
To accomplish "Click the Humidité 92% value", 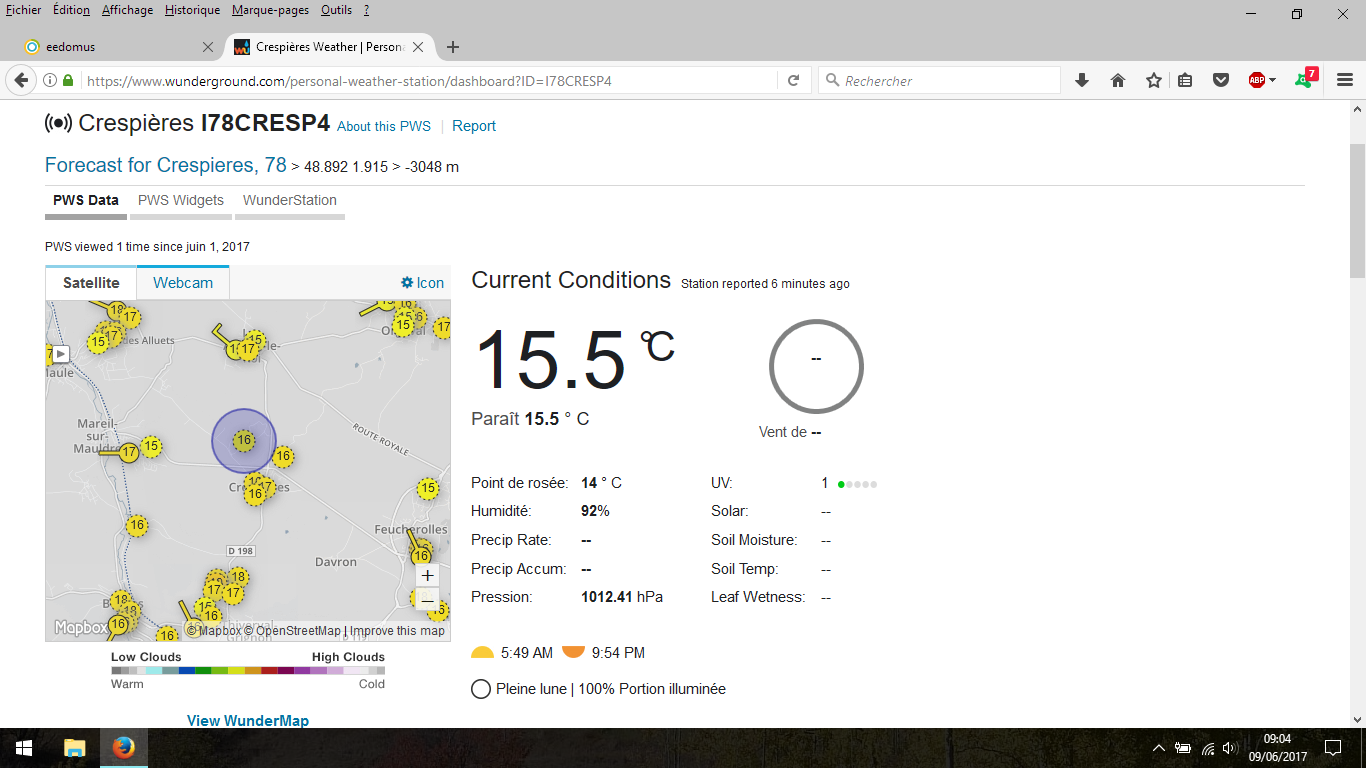I will [x=595, y=511].
